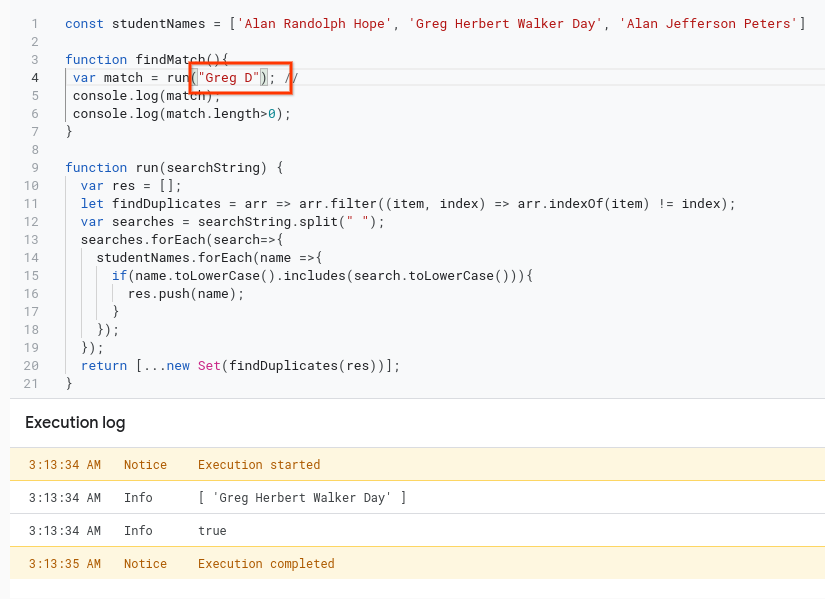The height and width of the screenshot is (599, 825).
Task: Select the log output [ 'Greg Herbert Walker Day' ]
Action: 302,498
